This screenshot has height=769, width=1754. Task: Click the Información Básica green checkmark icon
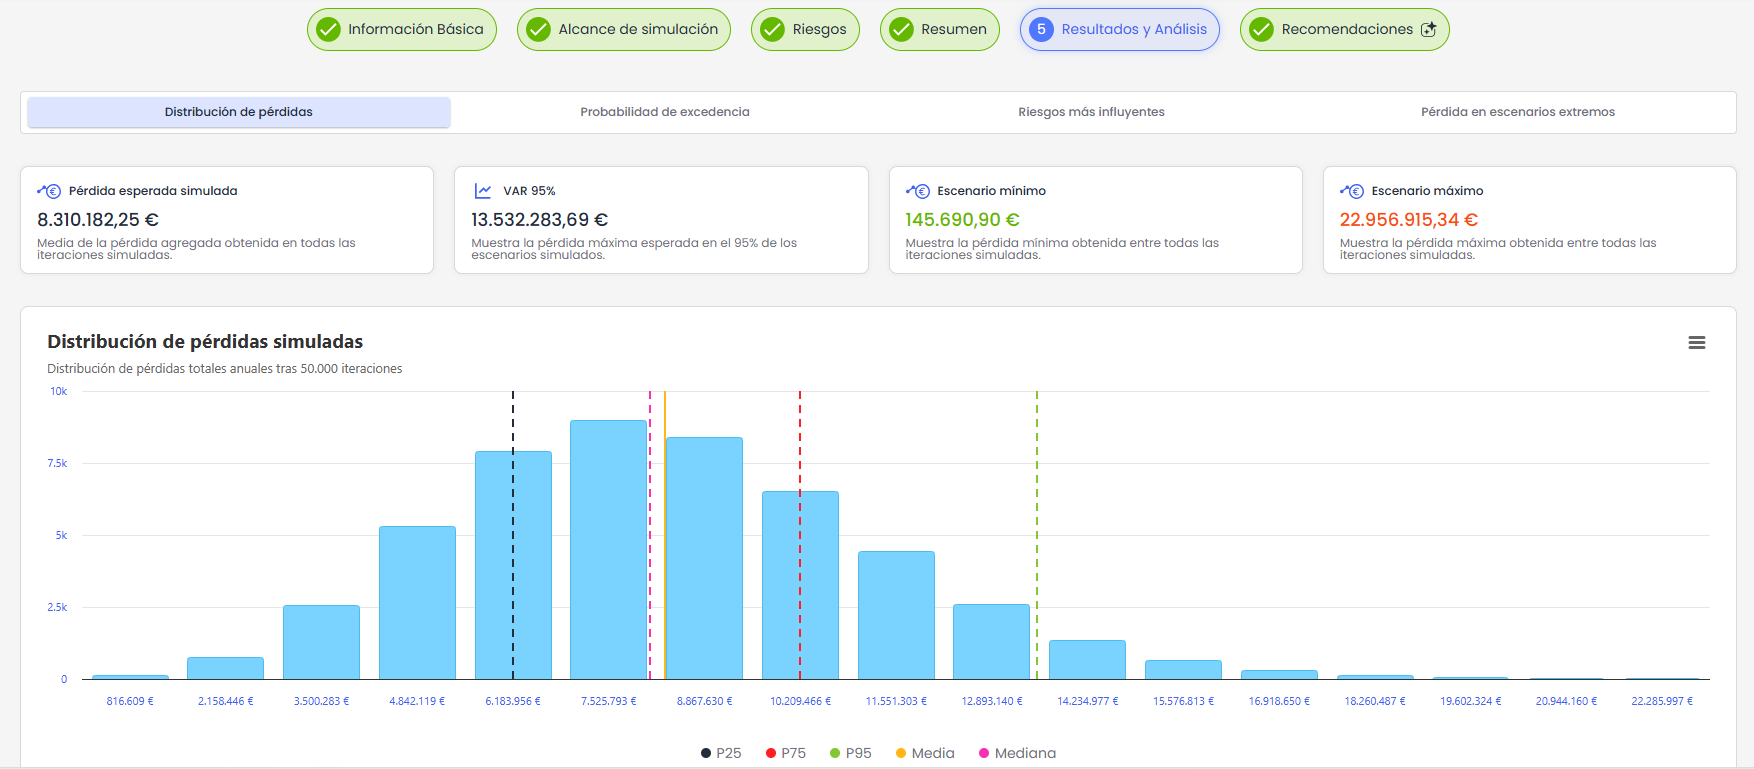pyautogui.click(x=328, y=29)
